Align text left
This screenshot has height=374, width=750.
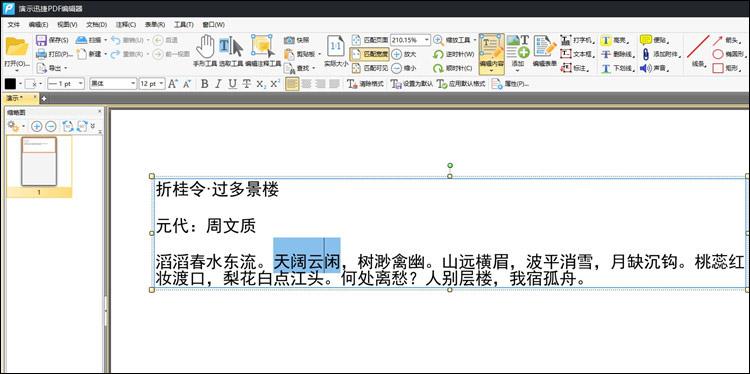pyautogui.click(x=291, y=84)
